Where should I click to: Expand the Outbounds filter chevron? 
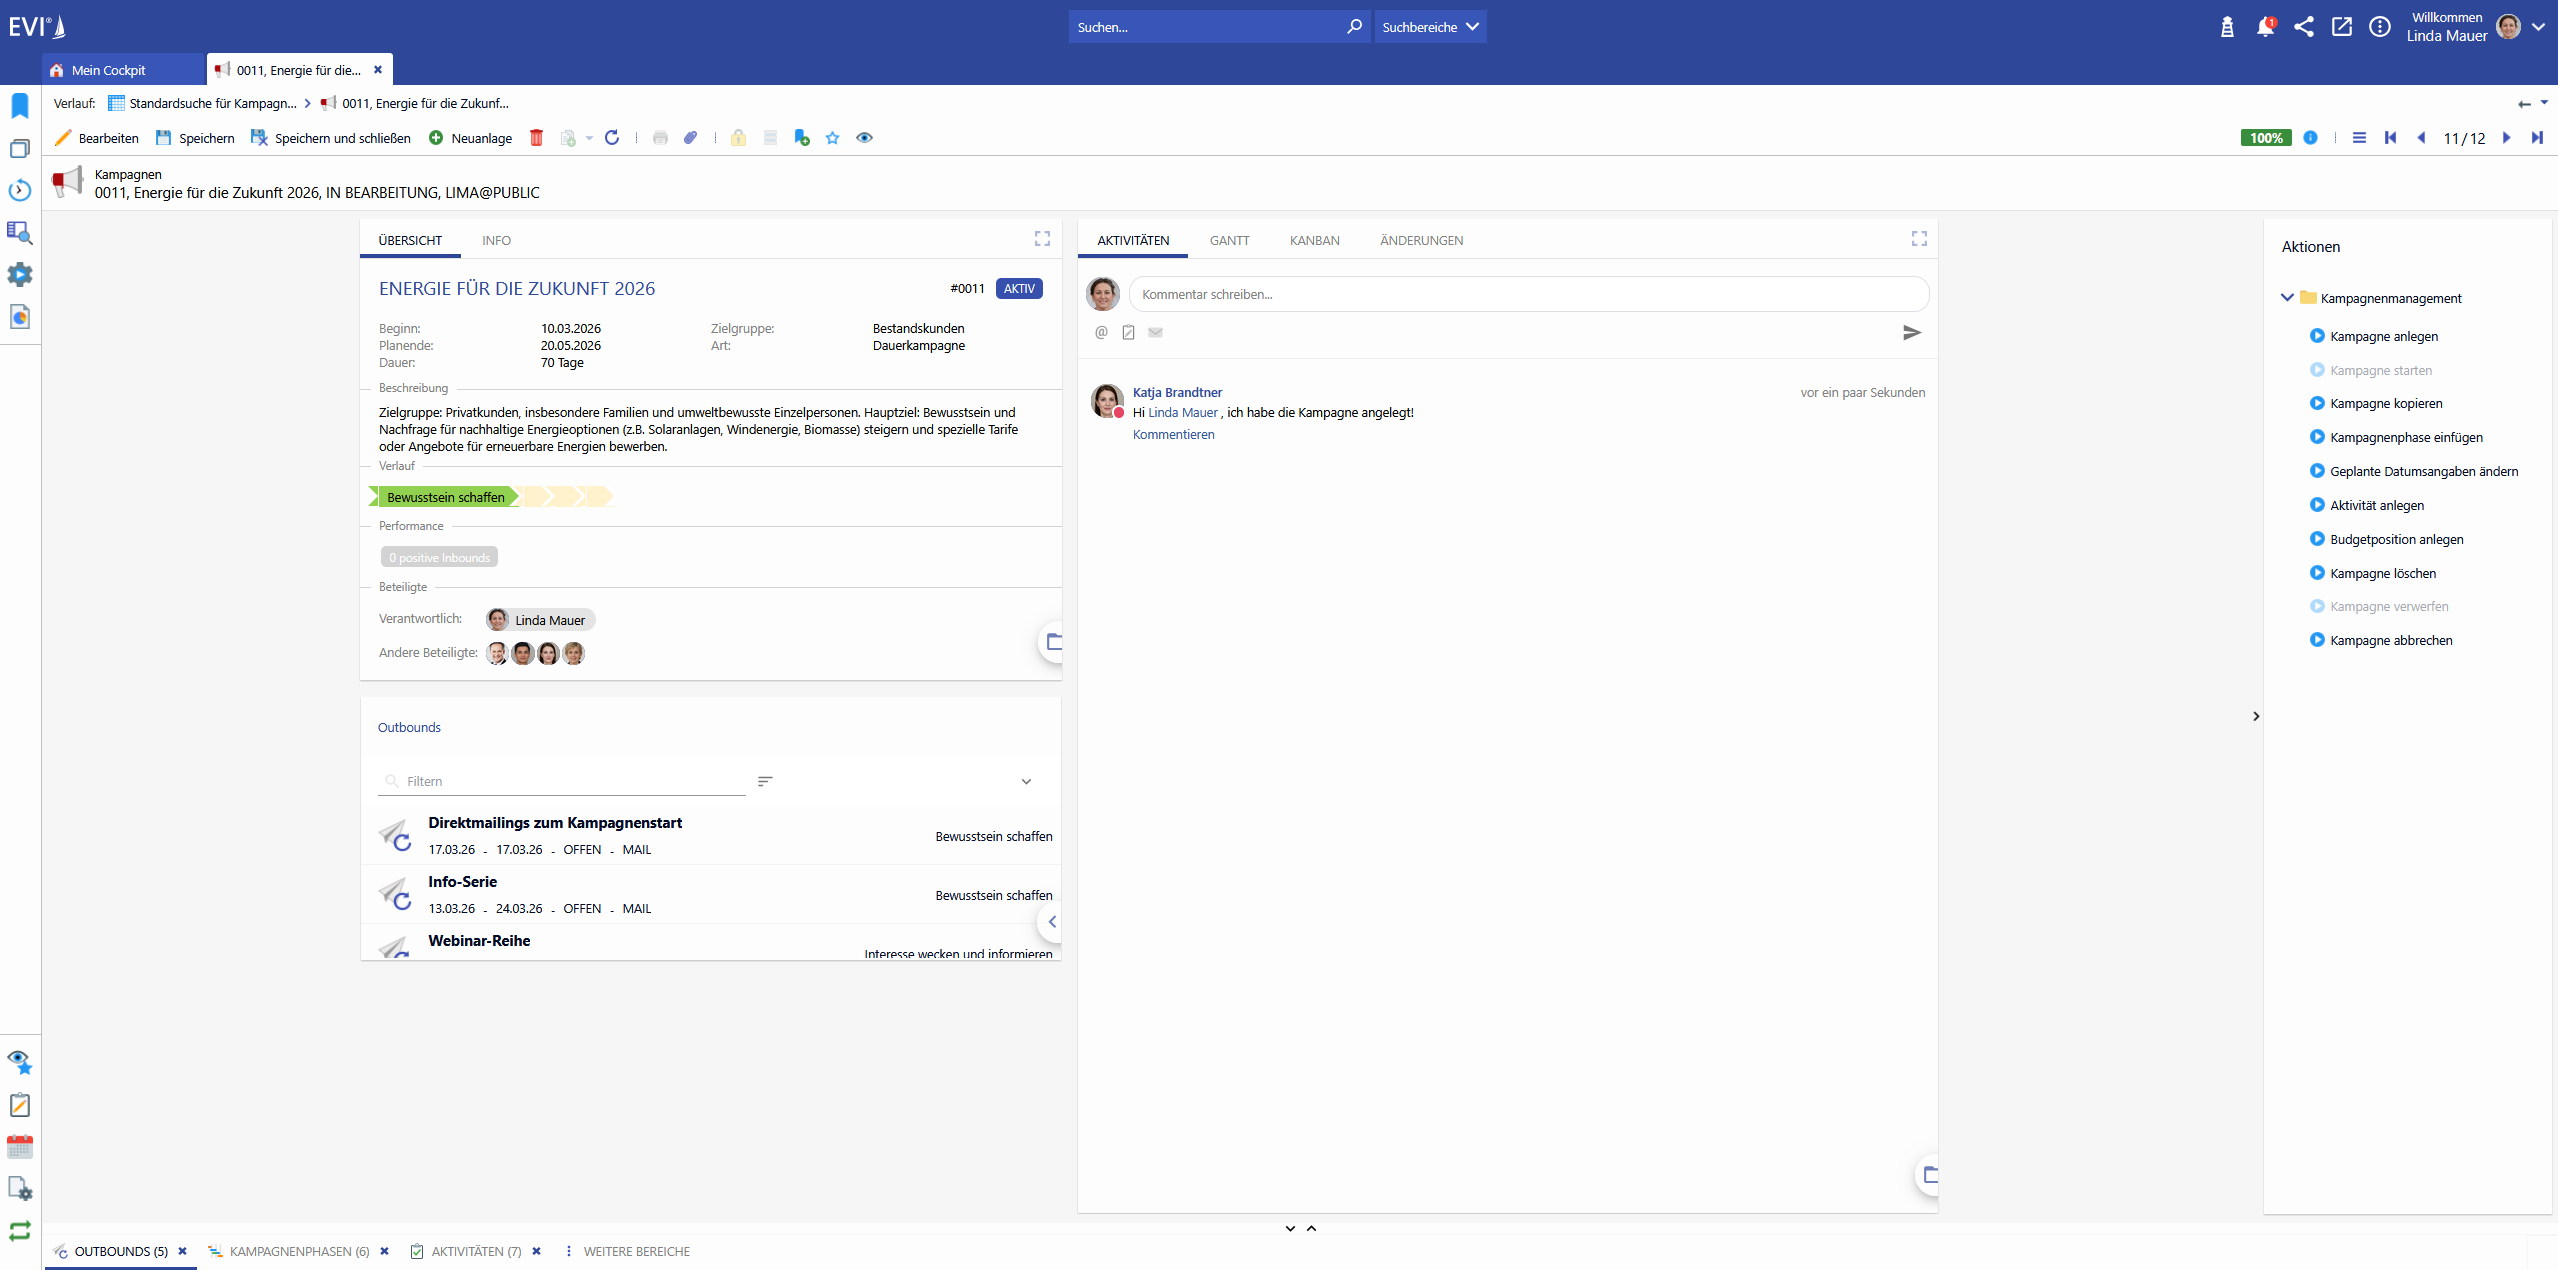click(x=1026, y=782)
